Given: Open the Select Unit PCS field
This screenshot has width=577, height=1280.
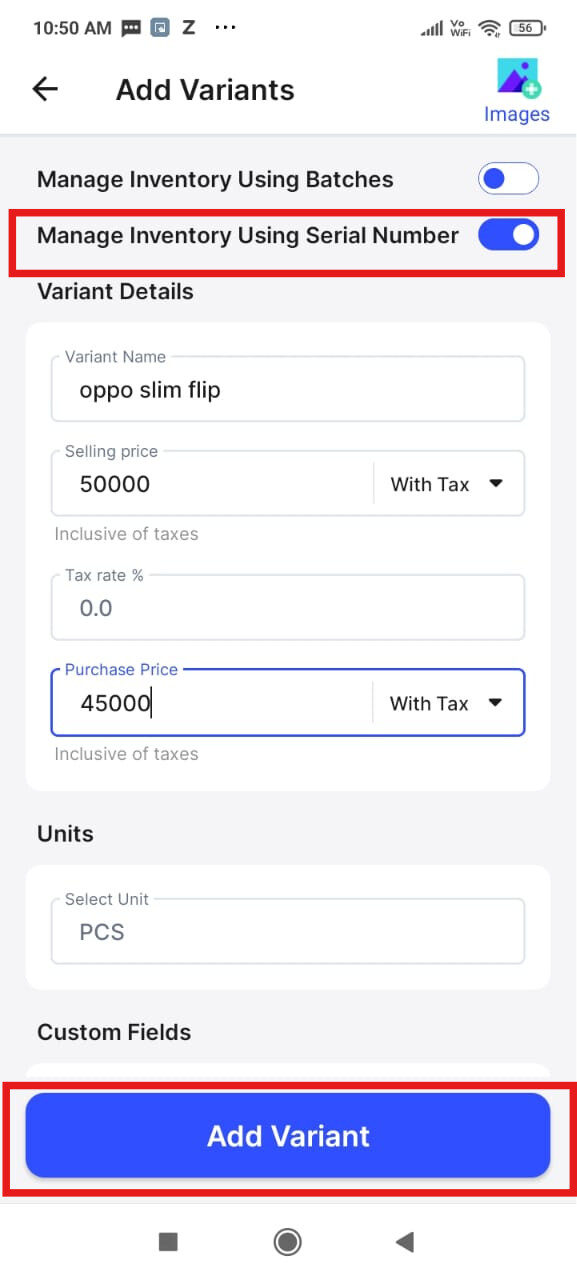Looking at the screenshot, I should coord(288,932).
